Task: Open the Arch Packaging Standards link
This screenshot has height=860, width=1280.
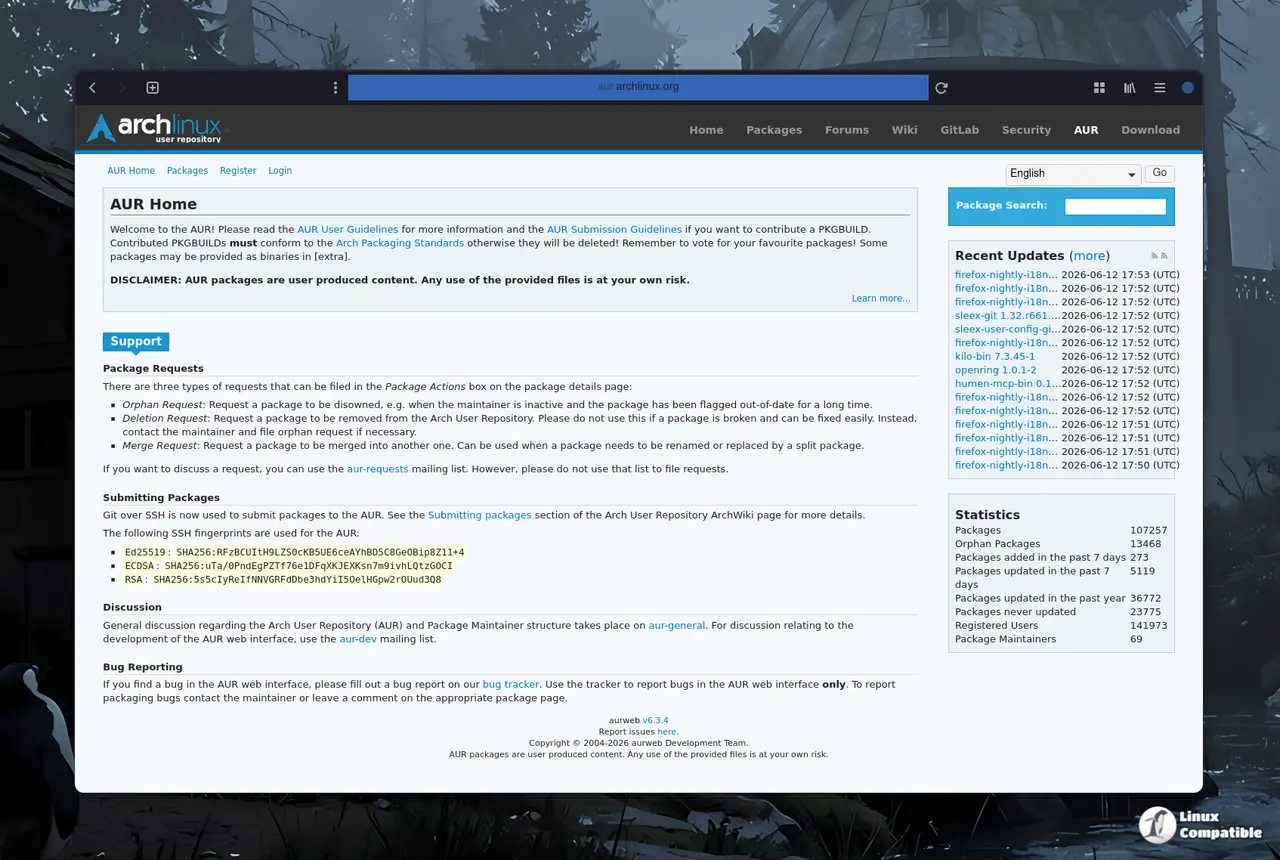Action: pos(400,243)
